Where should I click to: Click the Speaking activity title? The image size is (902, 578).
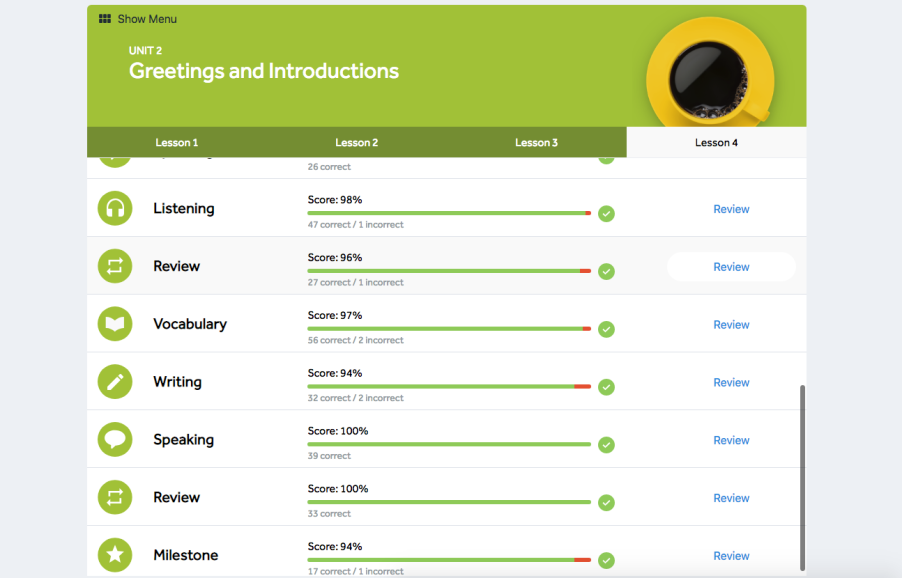184,440
